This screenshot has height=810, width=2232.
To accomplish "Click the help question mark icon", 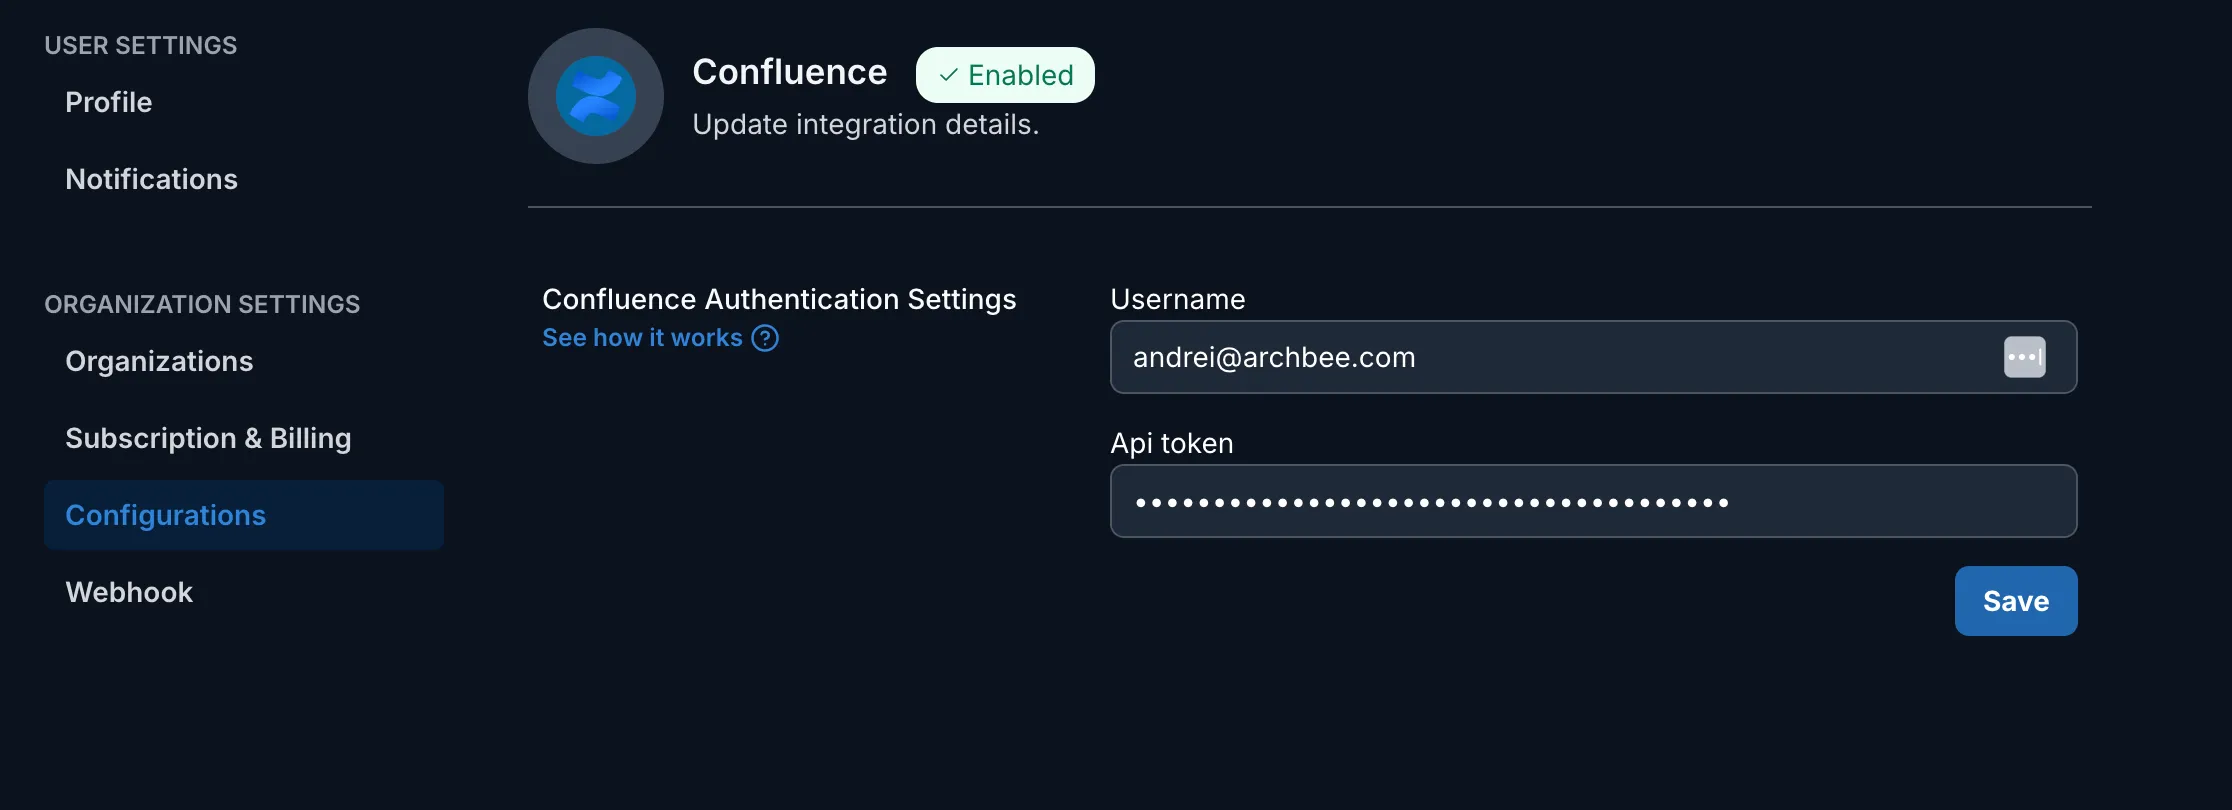I will [x=765, y=338].
